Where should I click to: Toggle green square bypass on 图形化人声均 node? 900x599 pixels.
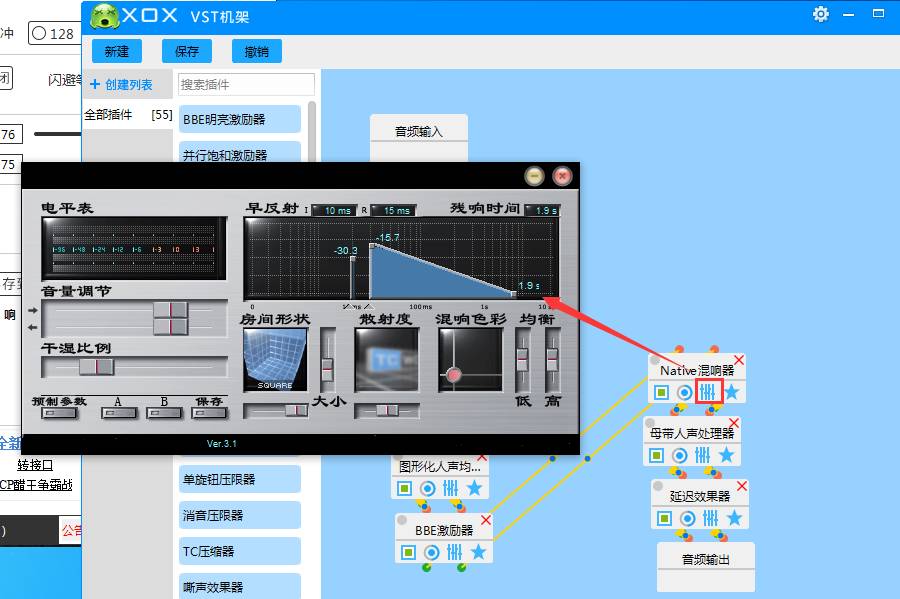(x=404, y=488)
